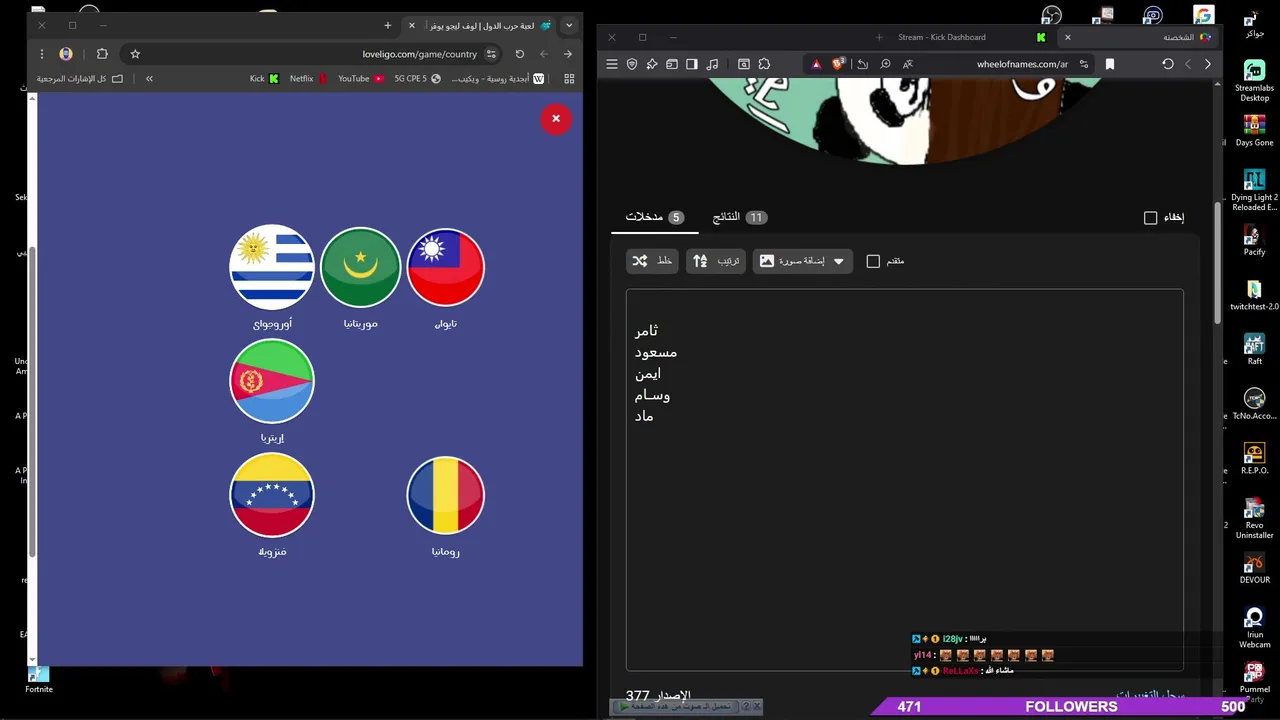Viewport: 1280px width, 720px height.
Task: Reload the wheelofnames page
Action: click(1167, 64)
